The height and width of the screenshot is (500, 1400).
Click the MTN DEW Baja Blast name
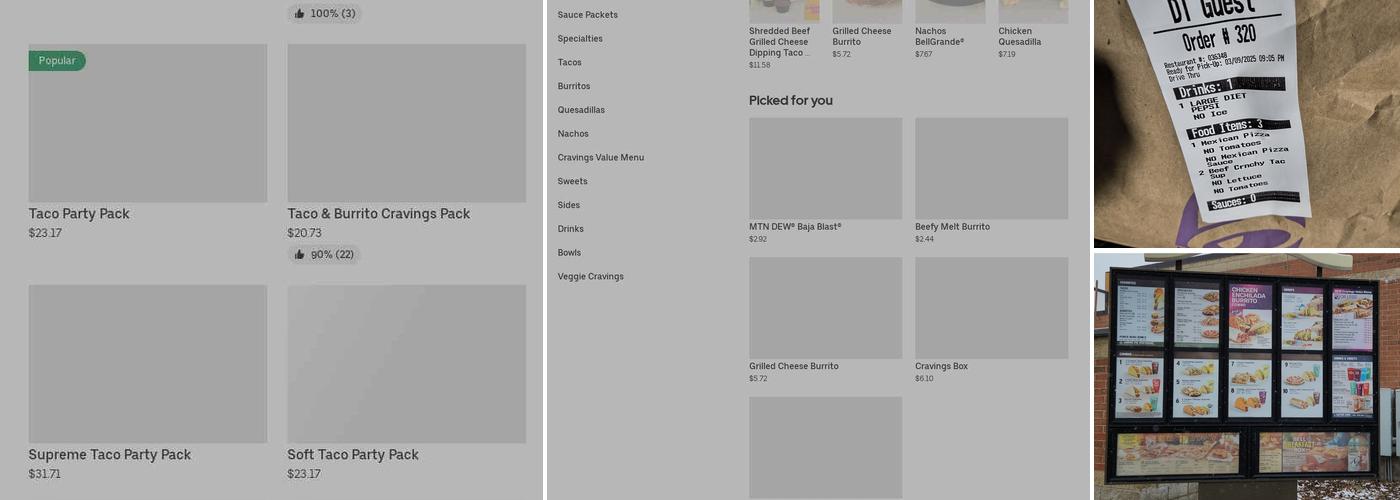click(x=795, y=227)
